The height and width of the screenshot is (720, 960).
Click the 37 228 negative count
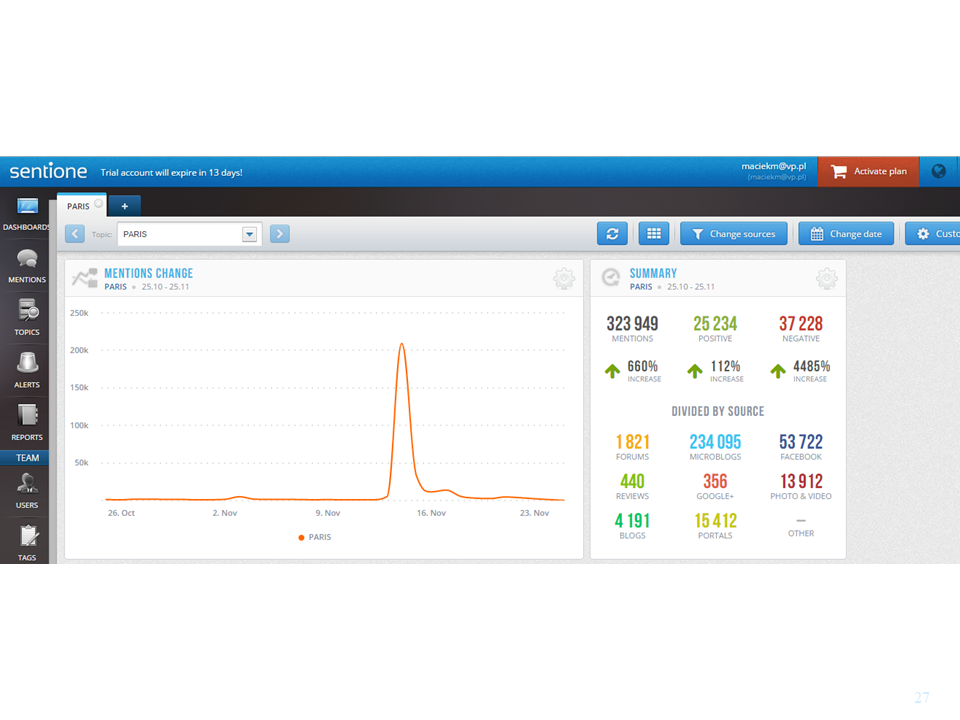tap(800, 323)
